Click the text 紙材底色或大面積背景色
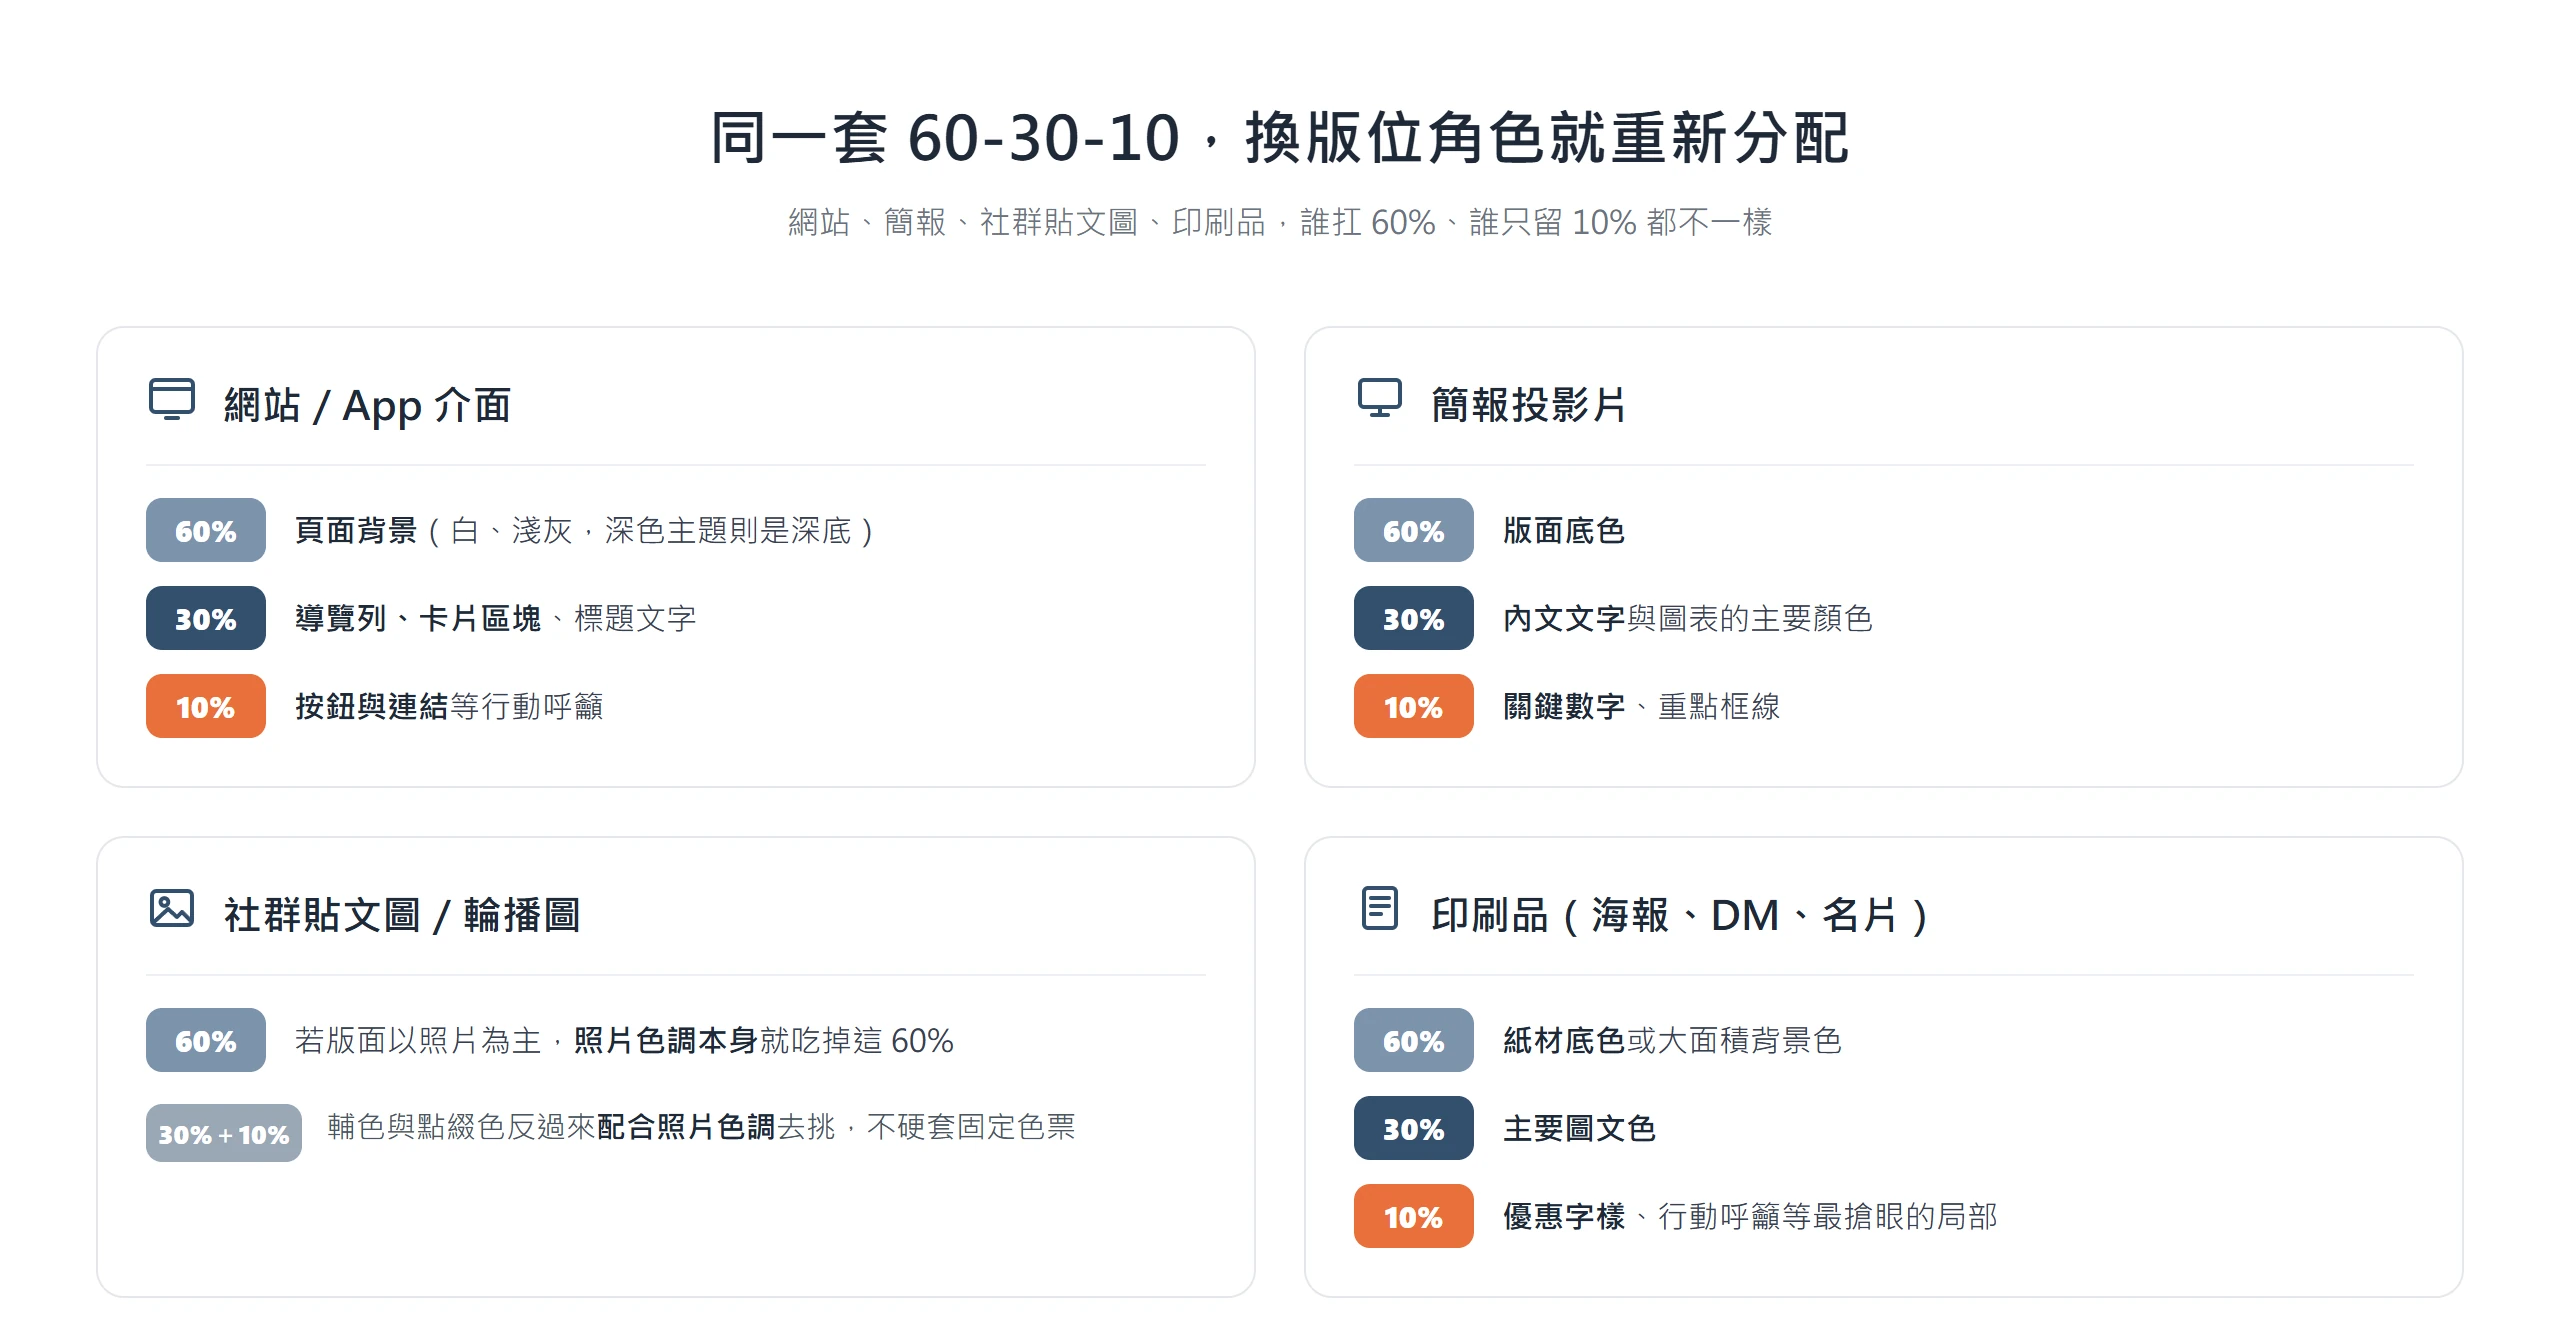The width and height of the screenshot is (2560, 1322). (x=1672, y=1040)
